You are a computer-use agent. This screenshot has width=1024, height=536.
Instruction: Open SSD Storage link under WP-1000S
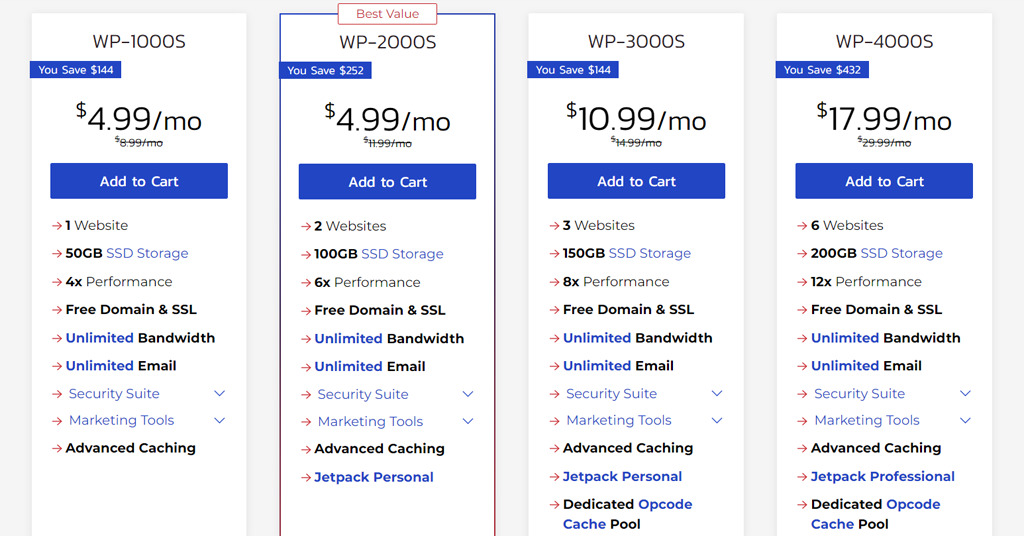coord(147,253)
